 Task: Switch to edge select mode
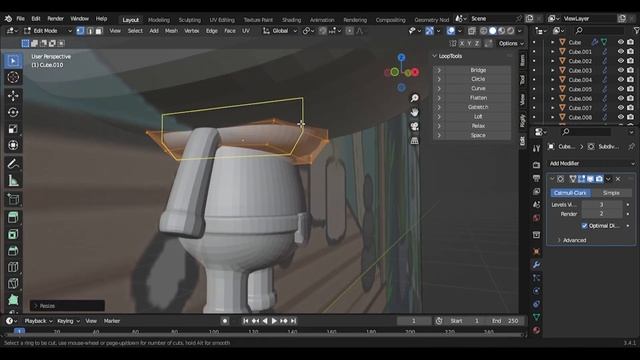coord(90,31)
